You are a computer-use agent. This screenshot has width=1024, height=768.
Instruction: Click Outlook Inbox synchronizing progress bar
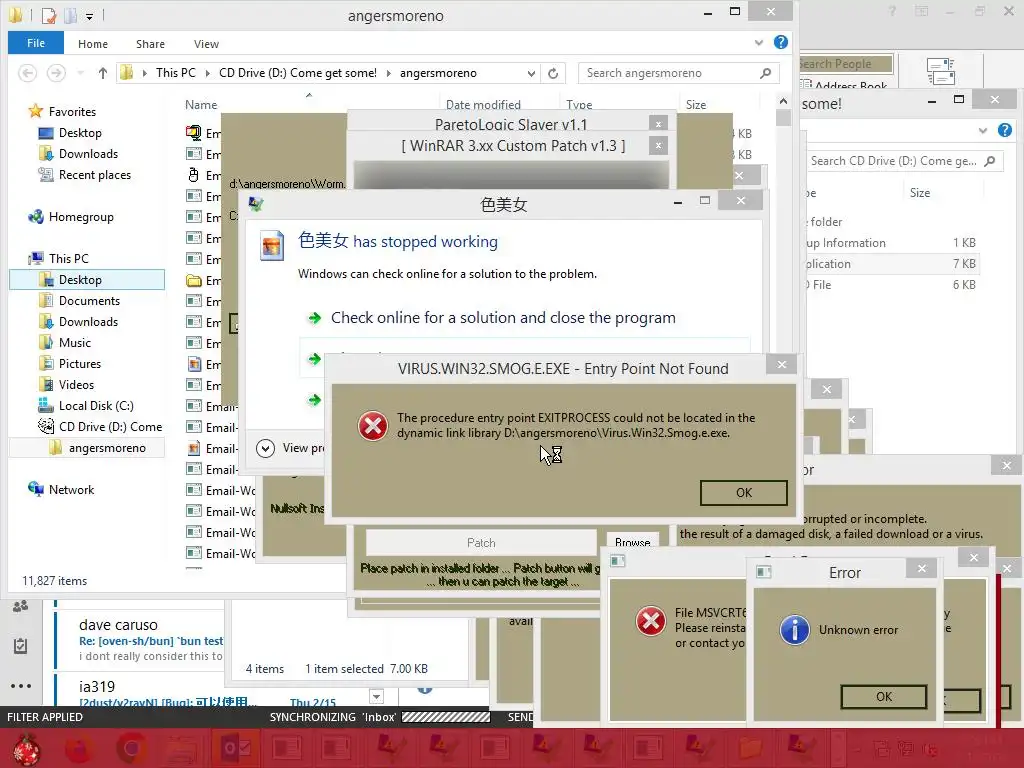(446, 717)
